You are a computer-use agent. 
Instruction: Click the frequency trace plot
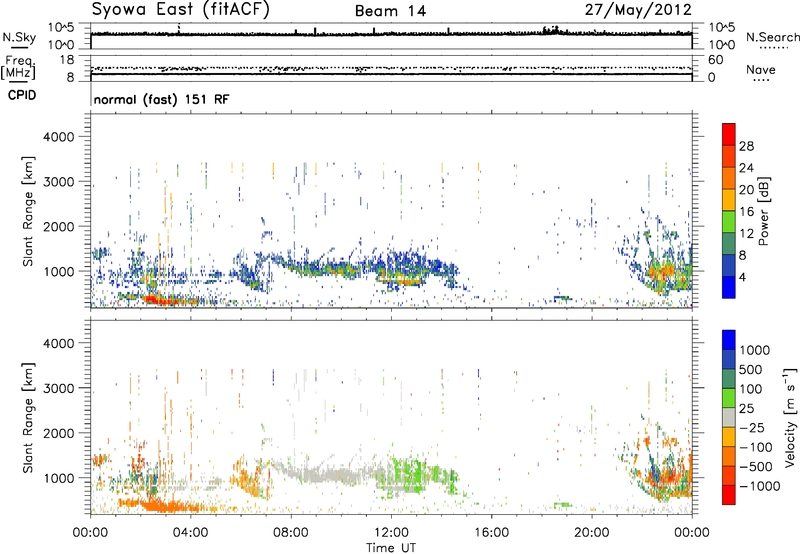391,68
